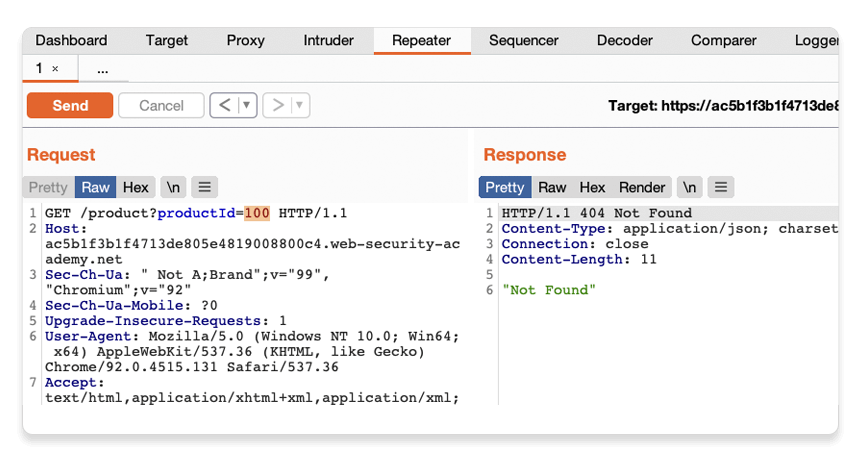The width and height of the screenshot is (860, 475).
Task: Show request in Hex view
Action: [136, 187]
